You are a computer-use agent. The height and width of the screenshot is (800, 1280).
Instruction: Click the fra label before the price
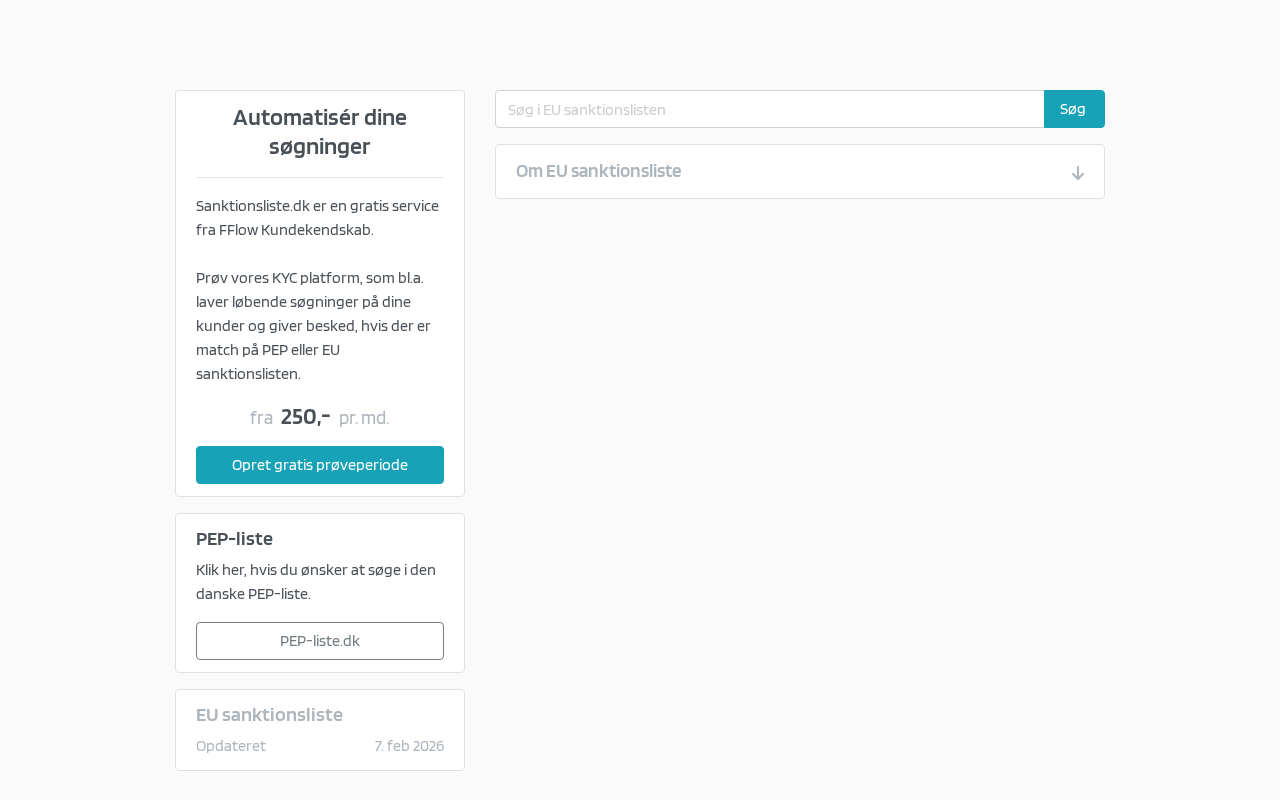click(261, 418)
